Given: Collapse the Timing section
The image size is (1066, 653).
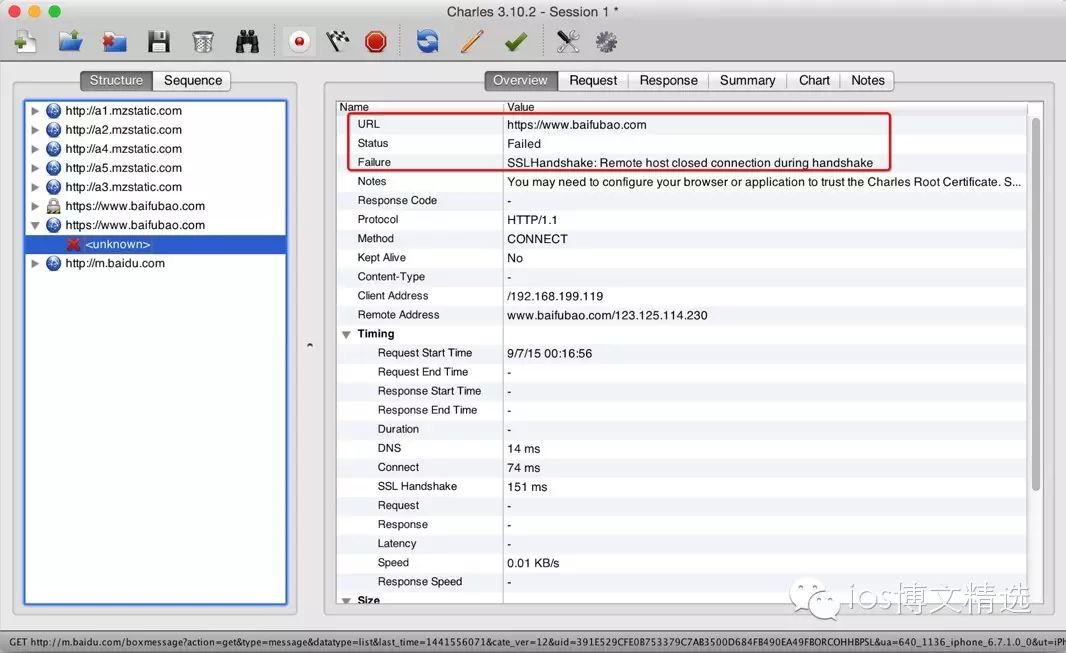Looking at the screenshot, I should [346, 334].
